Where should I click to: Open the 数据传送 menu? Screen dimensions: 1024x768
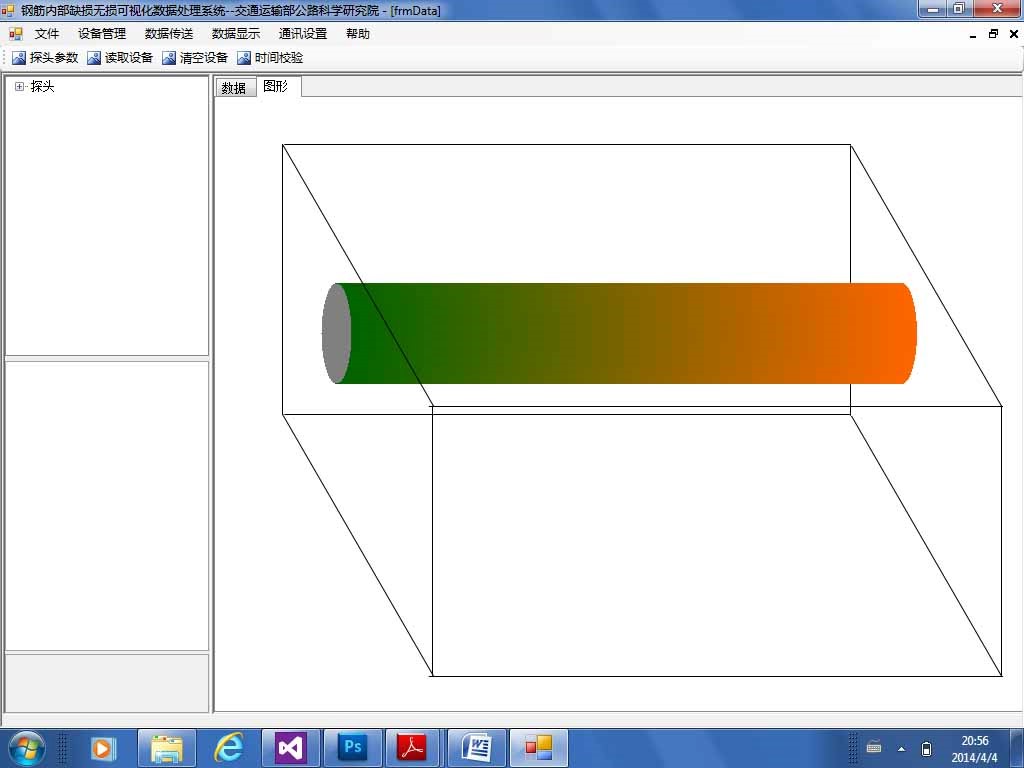[x=169, y=34]
